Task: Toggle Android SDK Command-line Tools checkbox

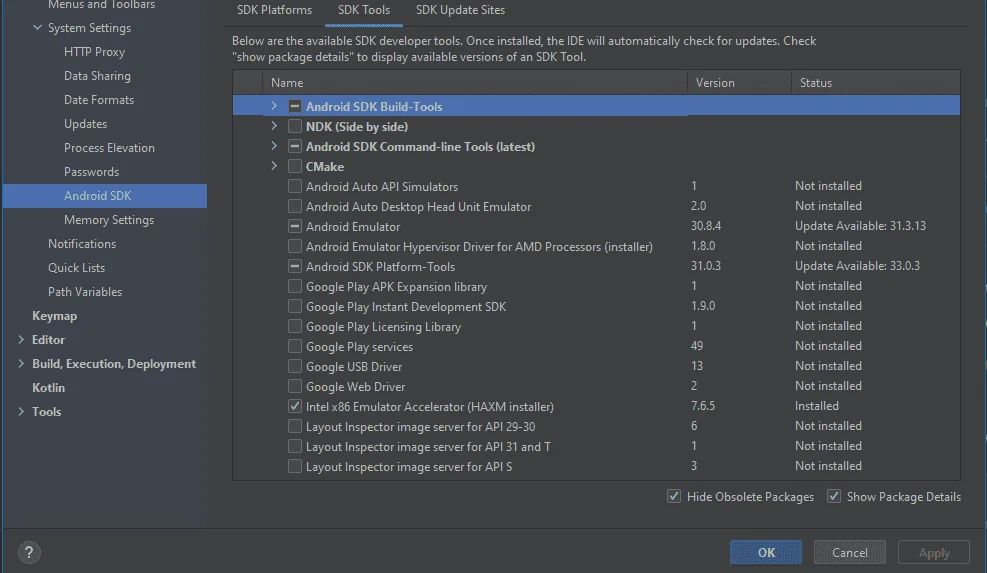Action: pyautogui.click(x=295, y=147)
